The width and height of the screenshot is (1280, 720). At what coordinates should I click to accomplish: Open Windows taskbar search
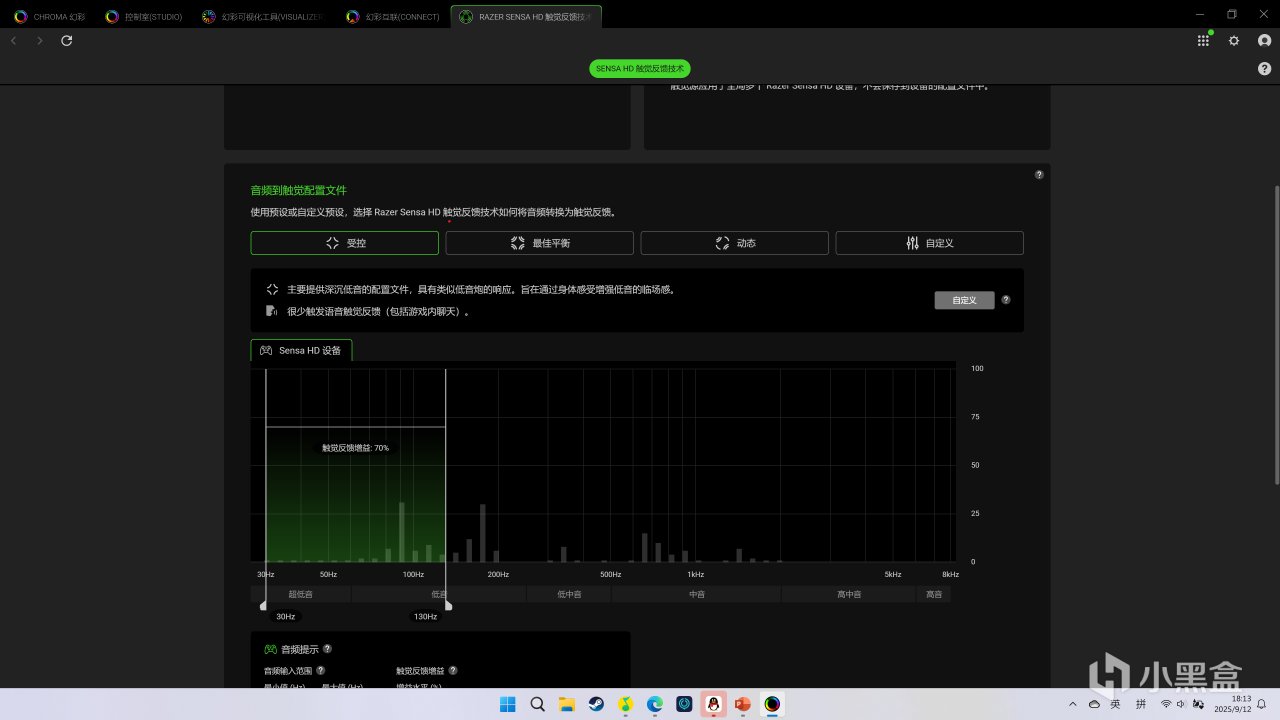[x=537, y=704]
